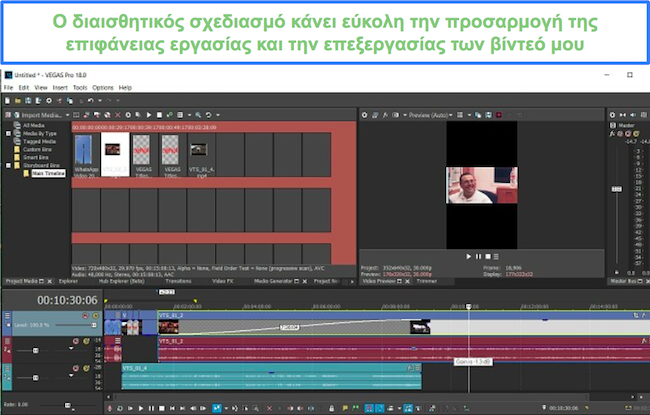Click save snapshot to file icon

coord(488,115)
